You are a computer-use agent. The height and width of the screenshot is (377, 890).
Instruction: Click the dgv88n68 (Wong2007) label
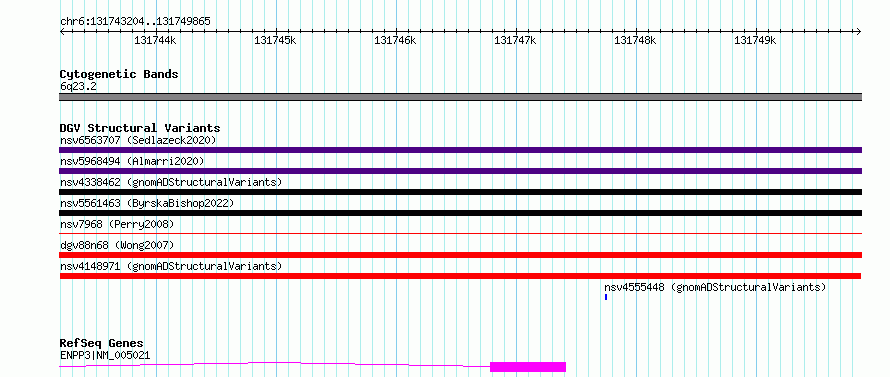[x=117, y=245]
